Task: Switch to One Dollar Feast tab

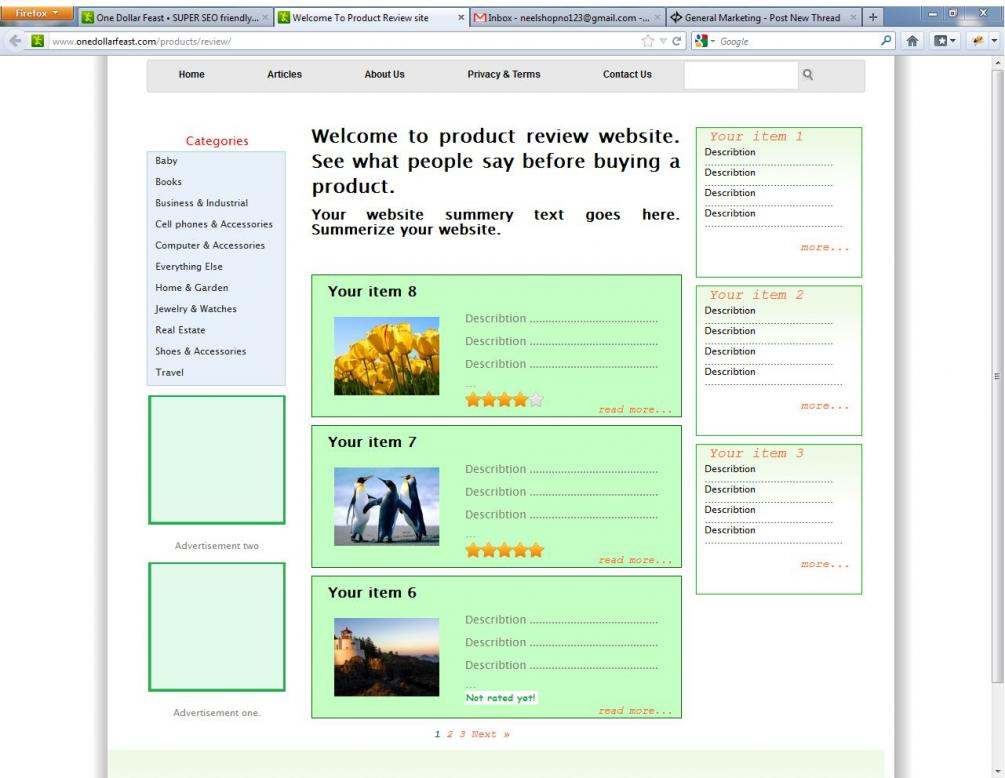Action: [x=174, y=17]
